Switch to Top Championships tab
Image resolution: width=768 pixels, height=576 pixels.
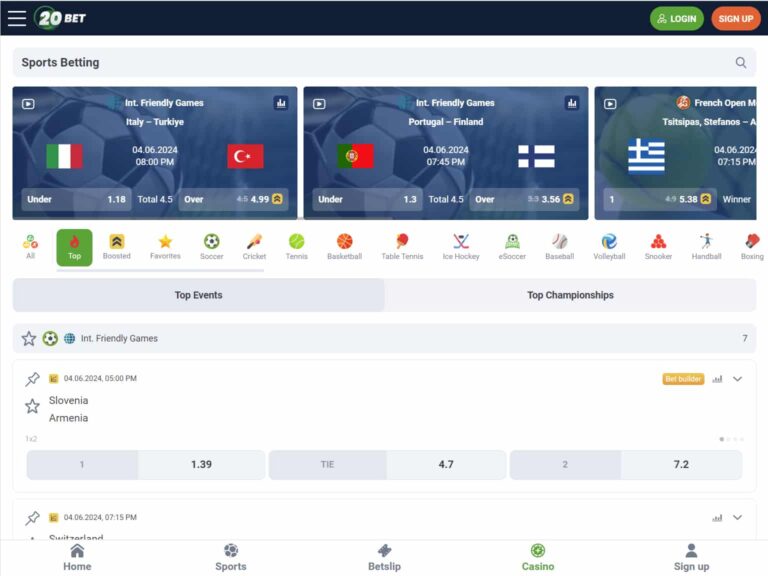[570, 295]
